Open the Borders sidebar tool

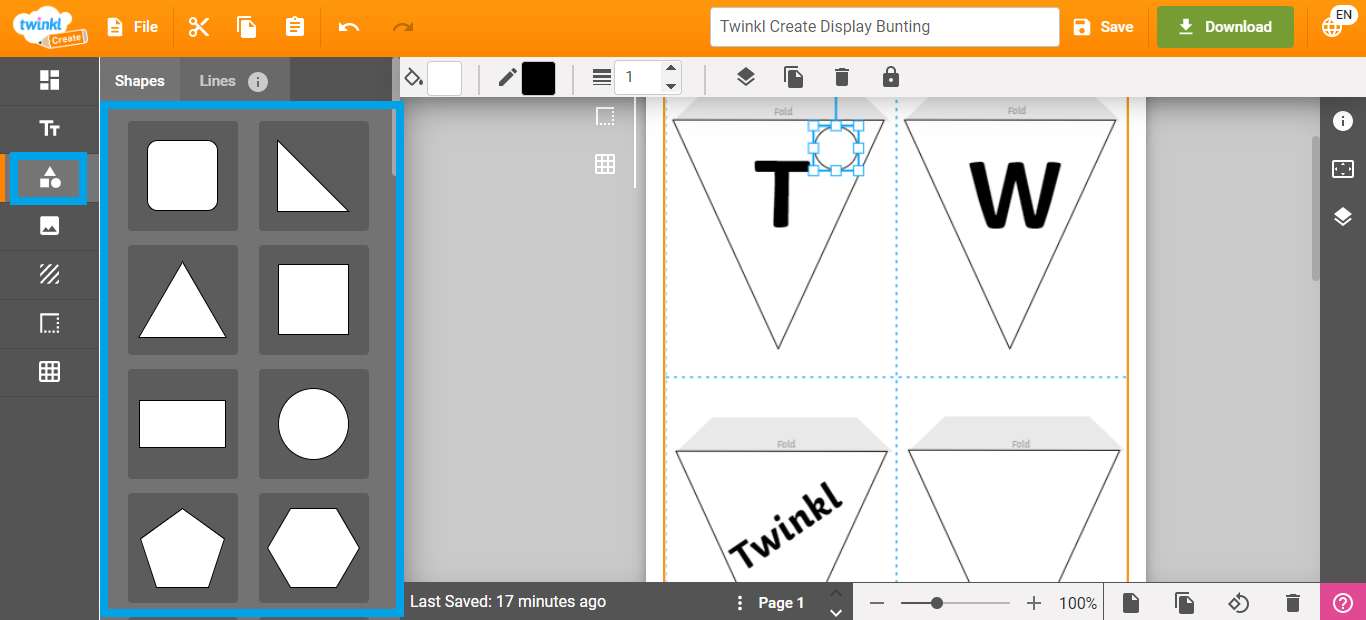click(x=49, y=323)
